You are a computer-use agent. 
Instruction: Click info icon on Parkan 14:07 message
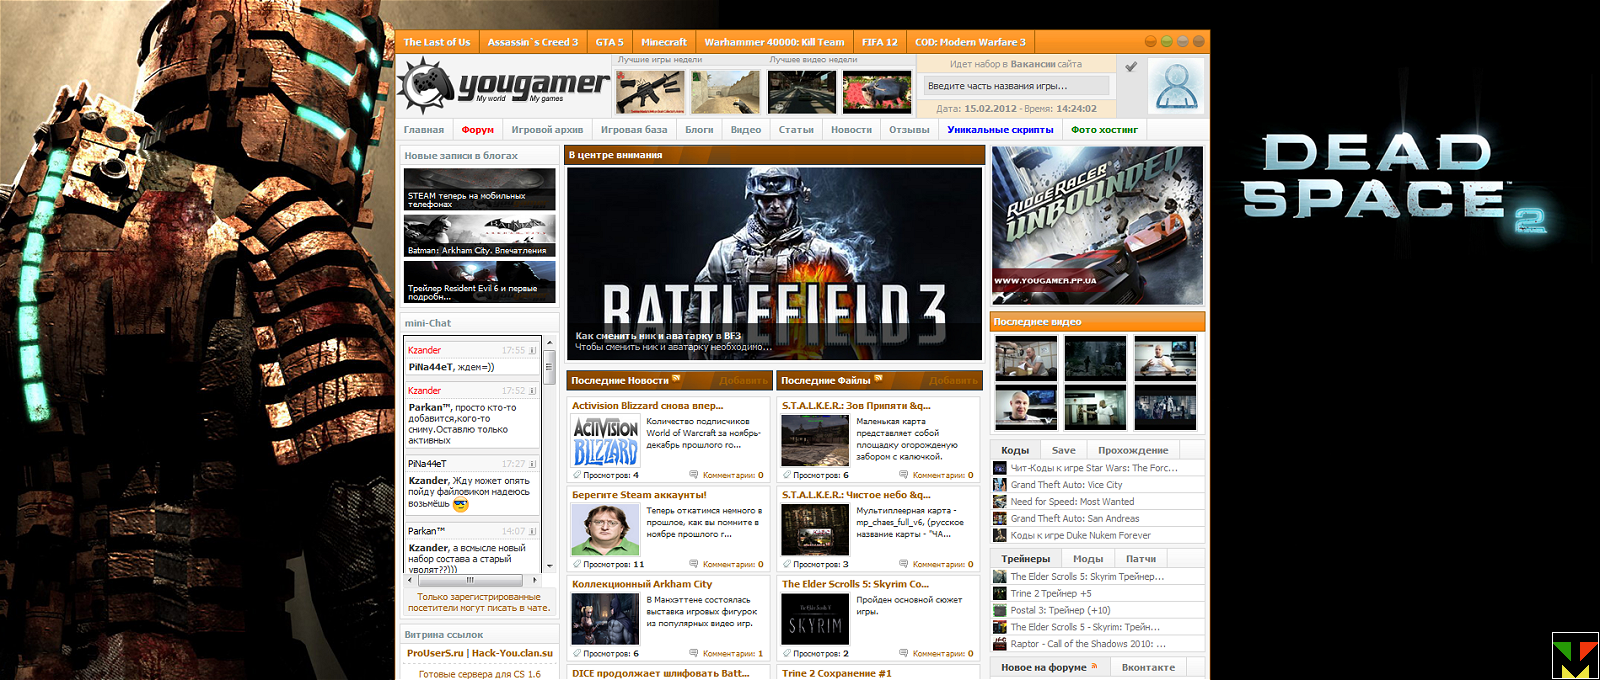tap(532, 531)
